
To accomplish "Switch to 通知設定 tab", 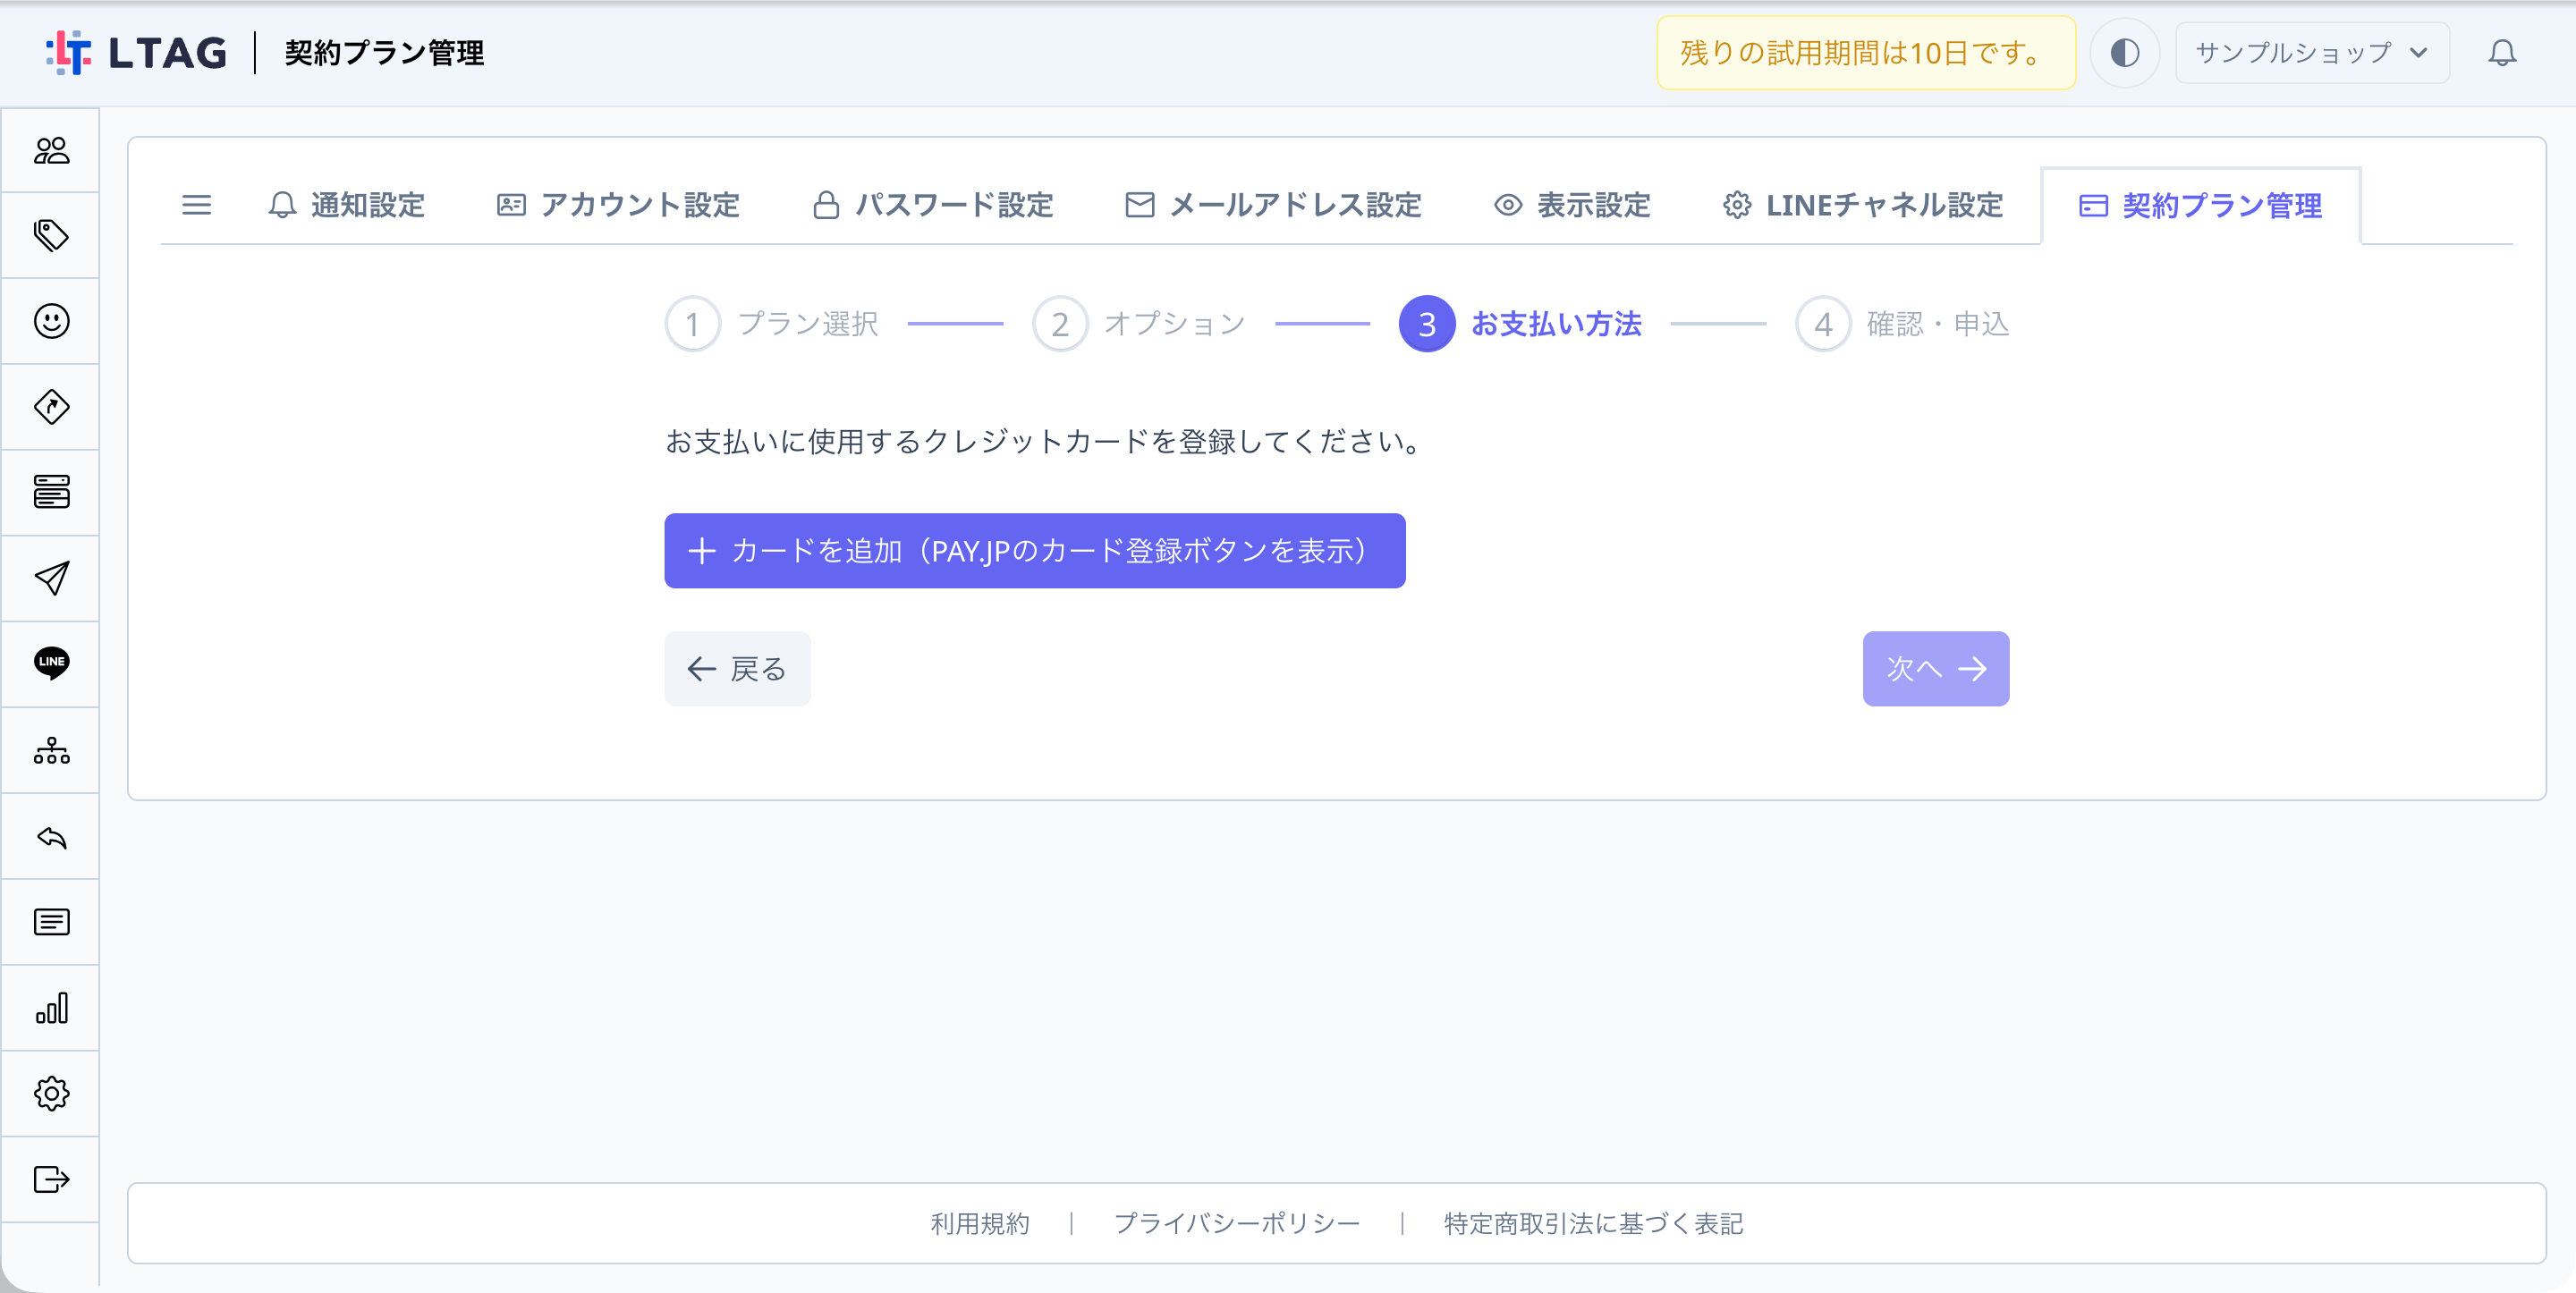I will pyautogui.click(x=347, y=205).
